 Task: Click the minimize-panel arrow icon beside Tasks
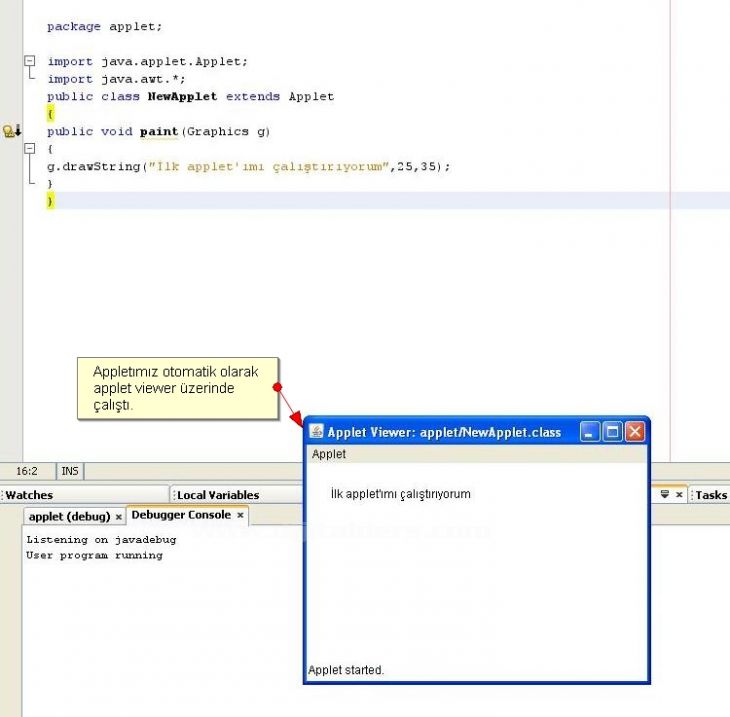665,494
